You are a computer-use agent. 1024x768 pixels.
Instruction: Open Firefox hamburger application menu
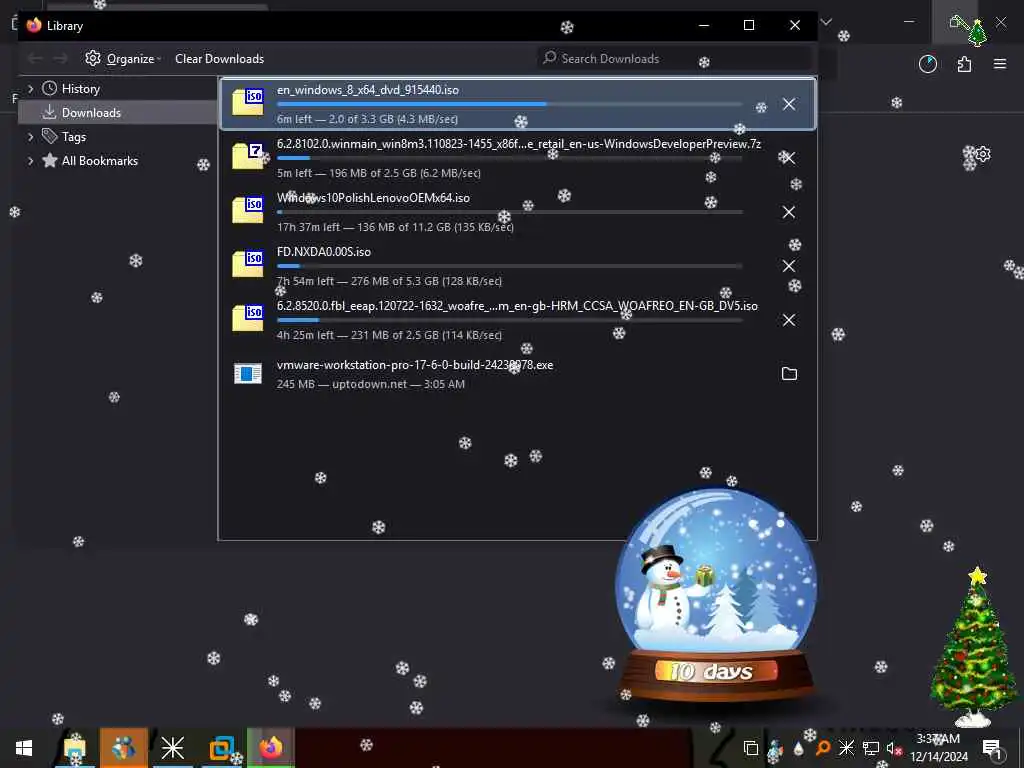1000,63
